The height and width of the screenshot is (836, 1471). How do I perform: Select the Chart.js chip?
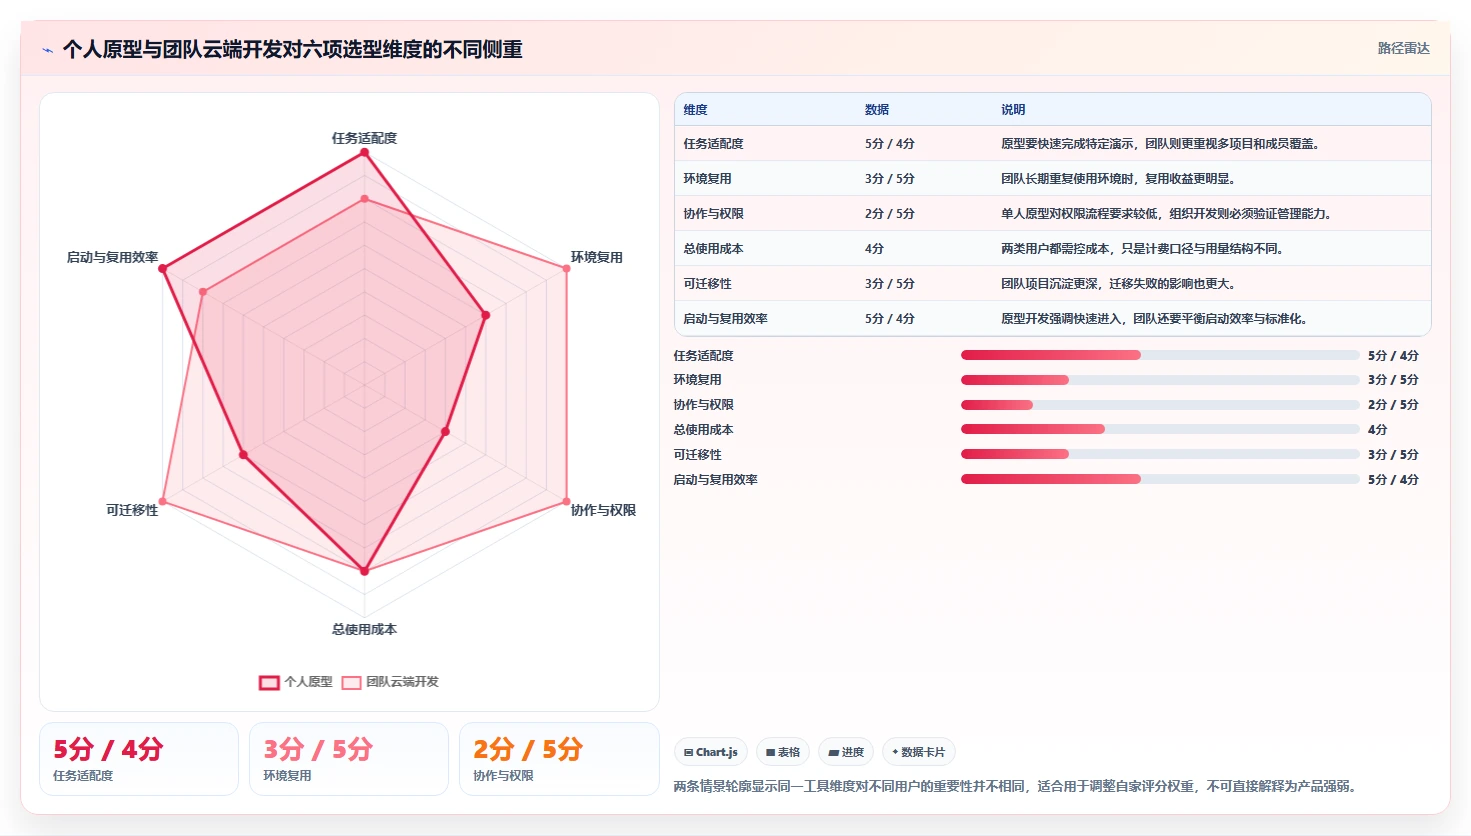[711, 752]
